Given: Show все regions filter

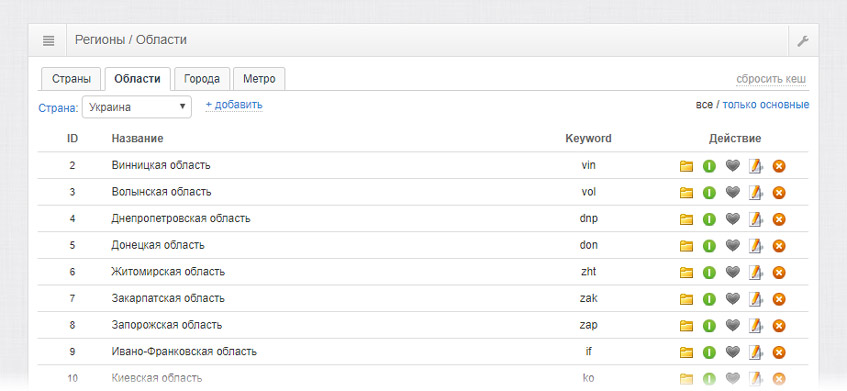Looking at the screenshot, I should coord(704,105).
